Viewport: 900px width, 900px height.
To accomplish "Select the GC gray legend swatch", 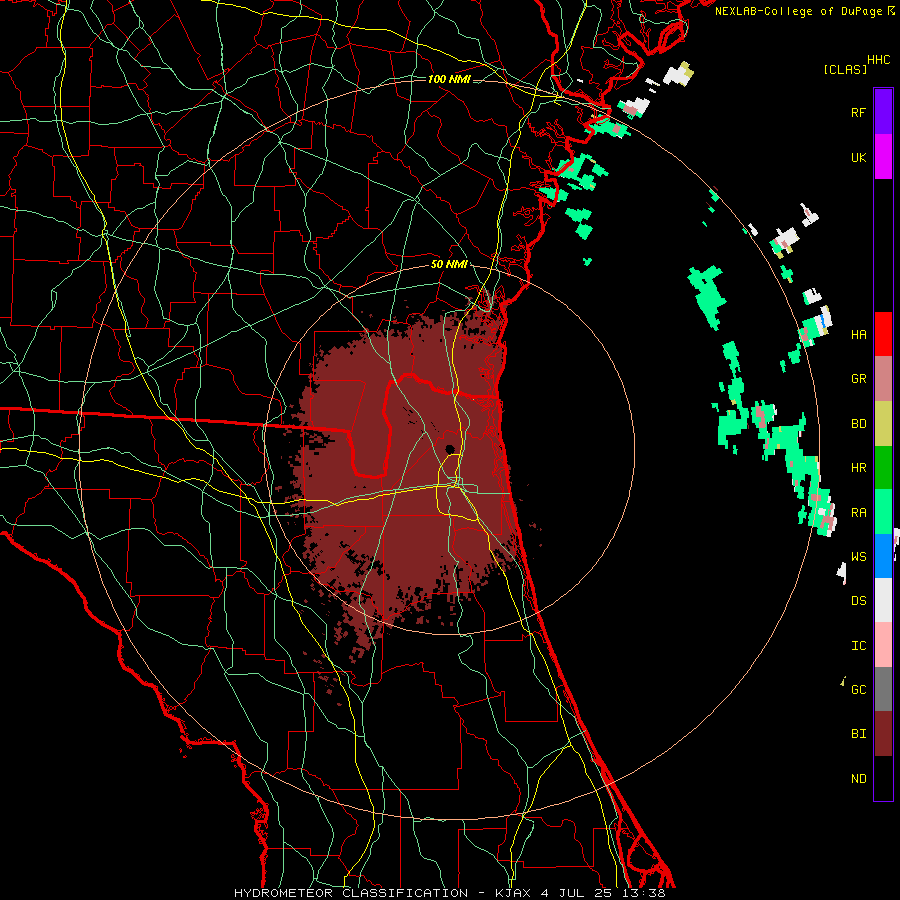I will pyautogui.click(x=883, y=689).
